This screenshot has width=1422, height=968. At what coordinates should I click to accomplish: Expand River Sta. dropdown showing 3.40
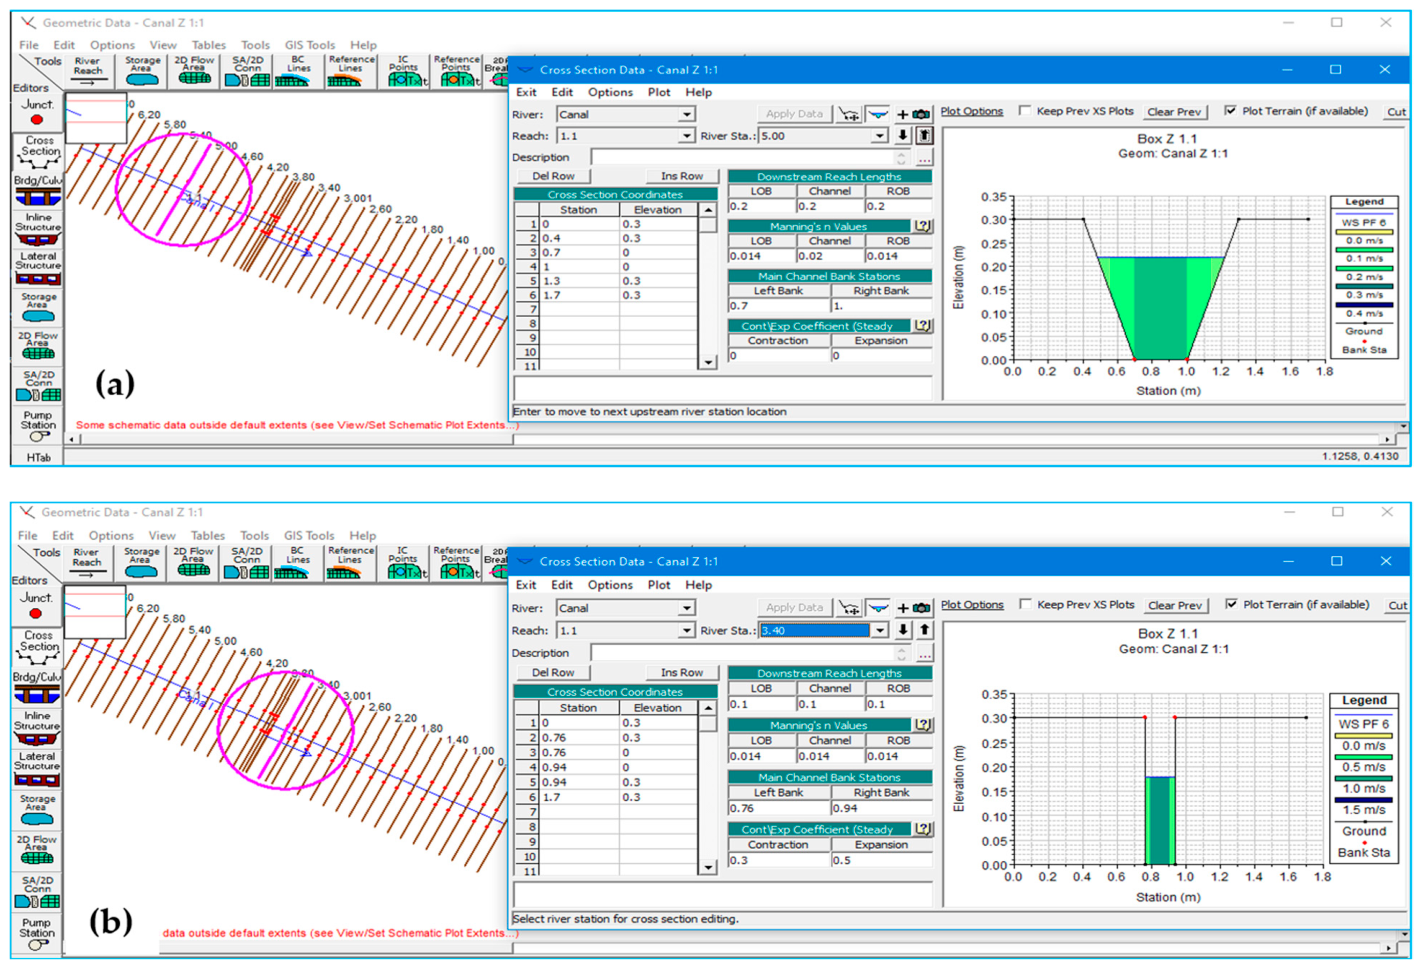[880, 630]
